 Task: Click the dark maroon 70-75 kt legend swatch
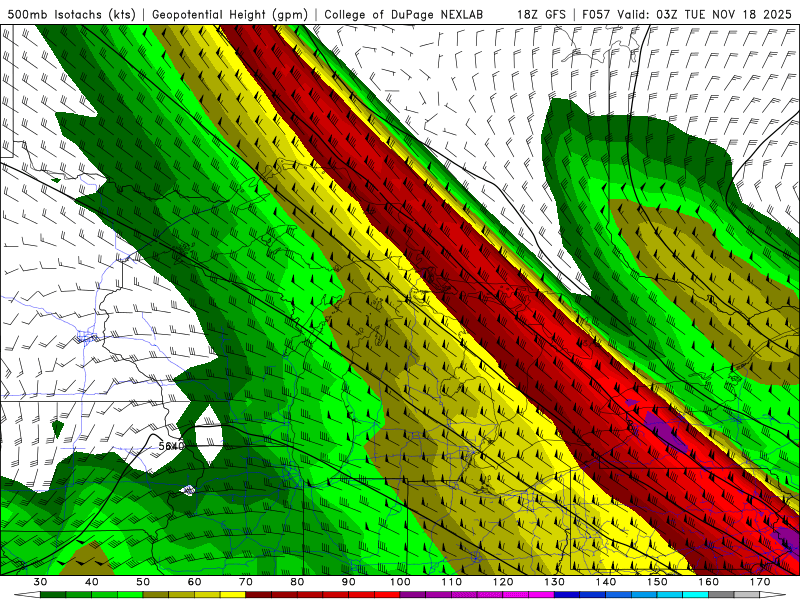[259, 595]
